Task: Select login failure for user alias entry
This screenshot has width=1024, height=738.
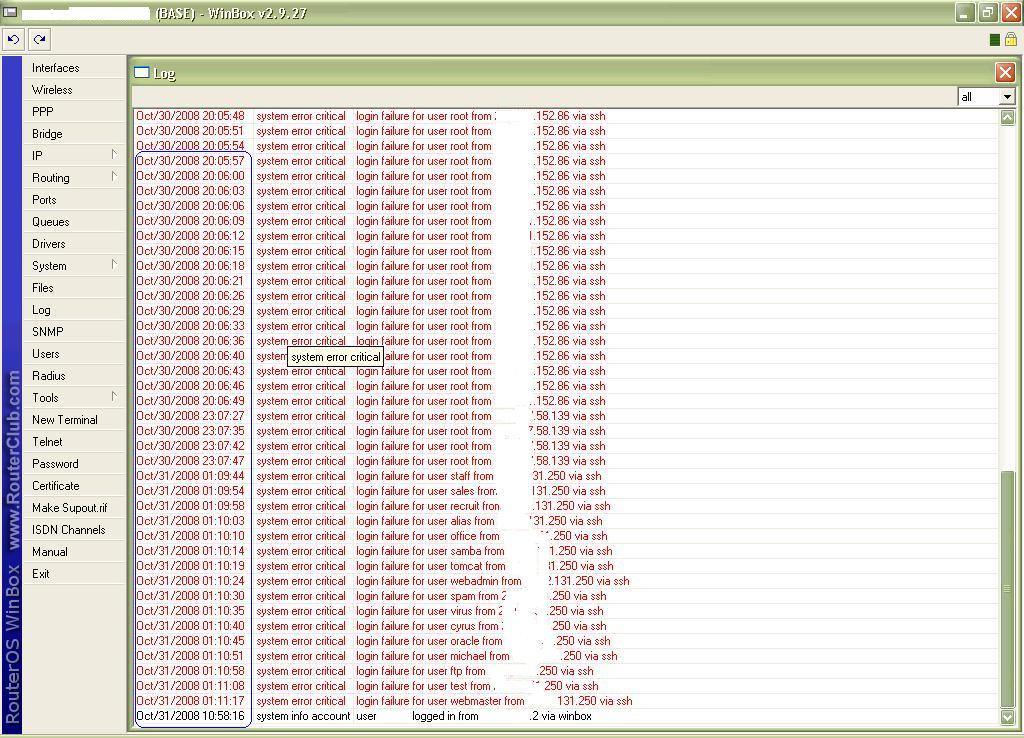Action: (566, 522)
